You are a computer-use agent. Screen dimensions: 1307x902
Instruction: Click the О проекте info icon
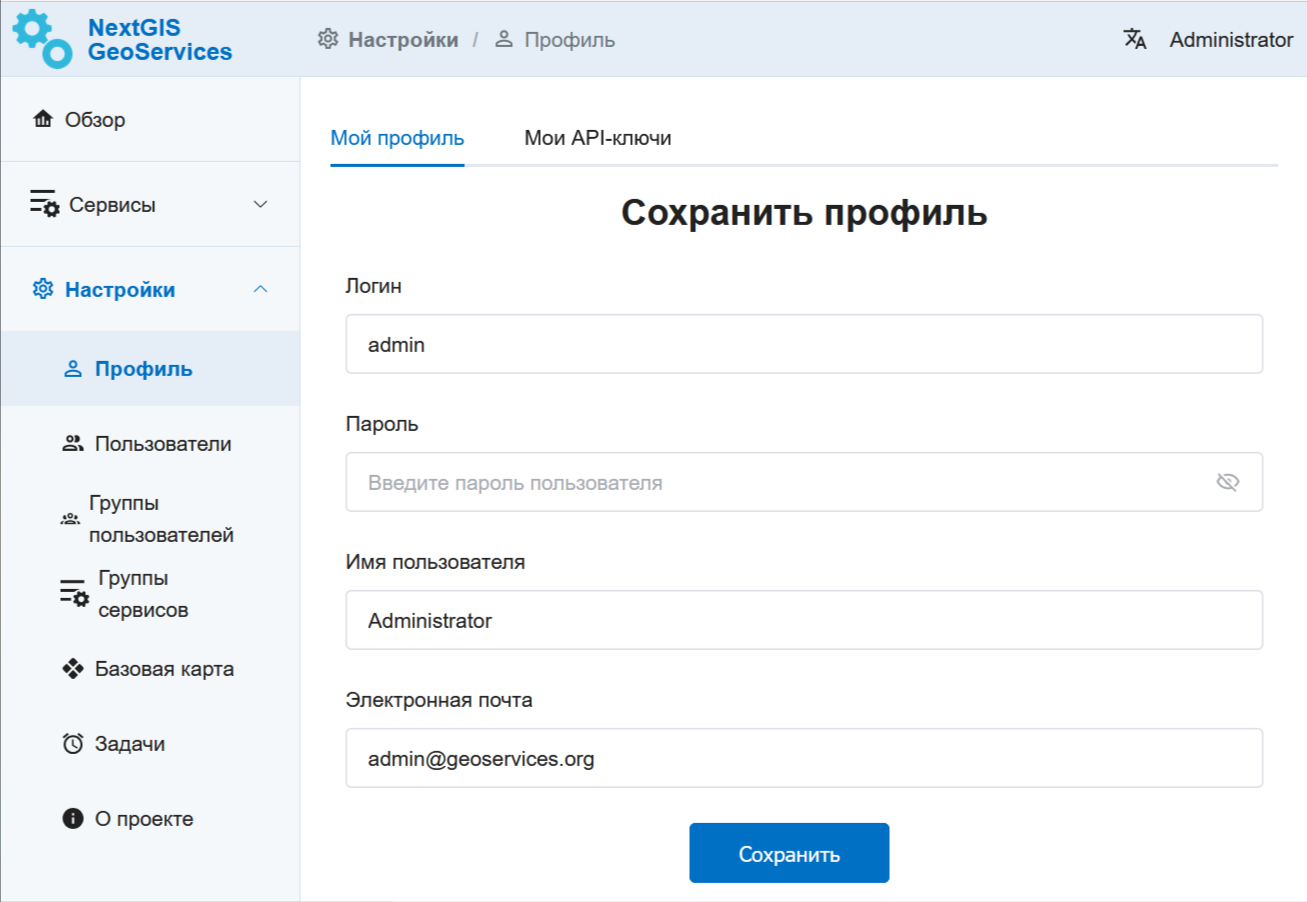[x=72, y=819]
